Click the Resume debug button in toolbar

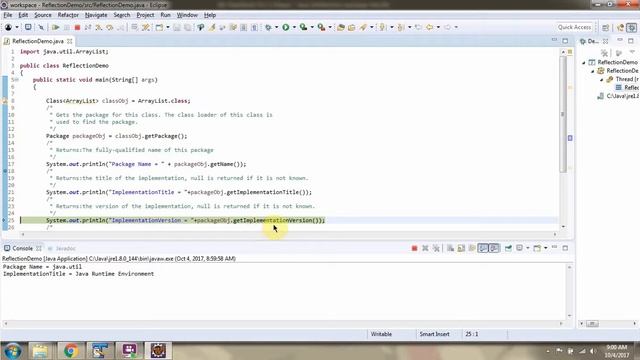coord(56,27)
